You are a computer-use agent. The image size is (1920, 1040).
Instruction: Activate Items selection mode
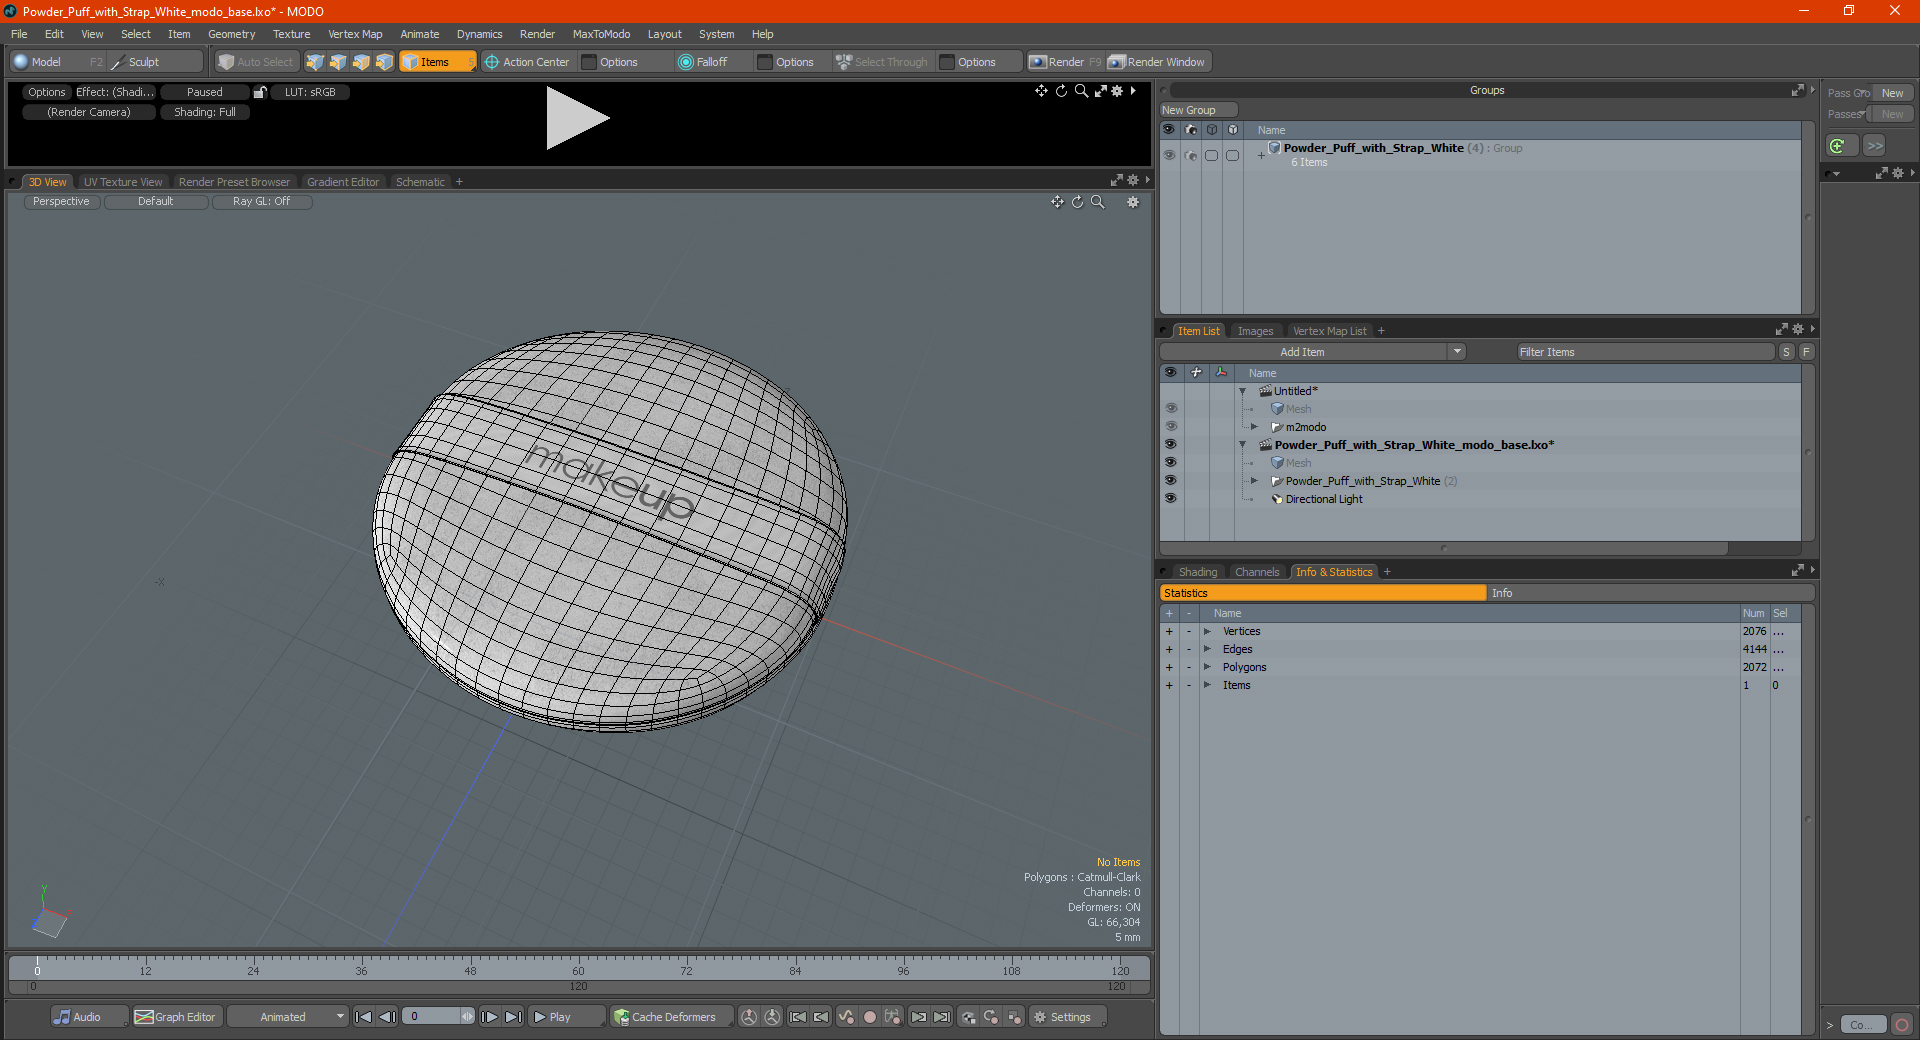point(437,62)
